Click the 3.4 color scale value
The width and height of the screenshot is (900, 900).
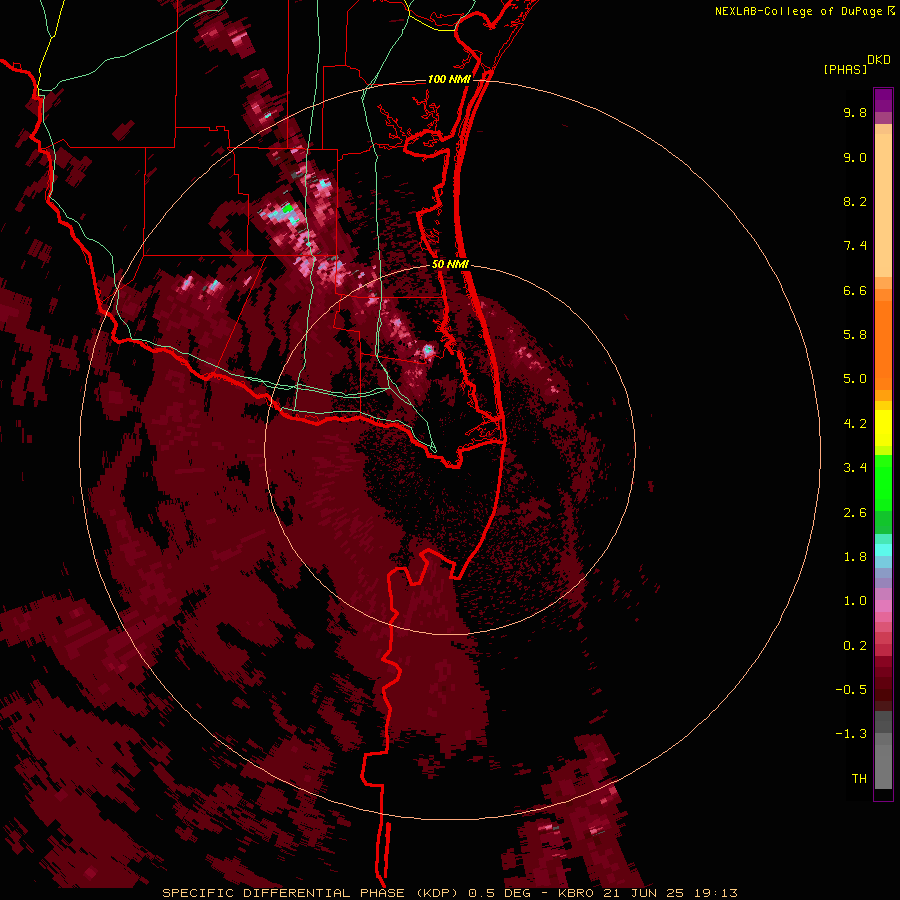855,468
